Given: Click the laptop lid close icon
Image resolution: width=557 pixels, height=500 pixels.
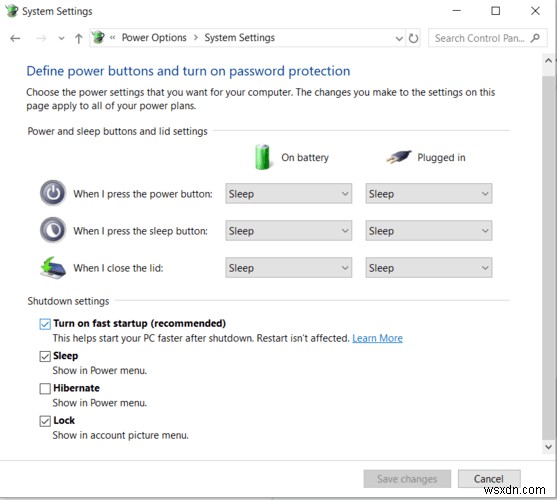Looking at the screenshot, I should (x=53, y=268).
